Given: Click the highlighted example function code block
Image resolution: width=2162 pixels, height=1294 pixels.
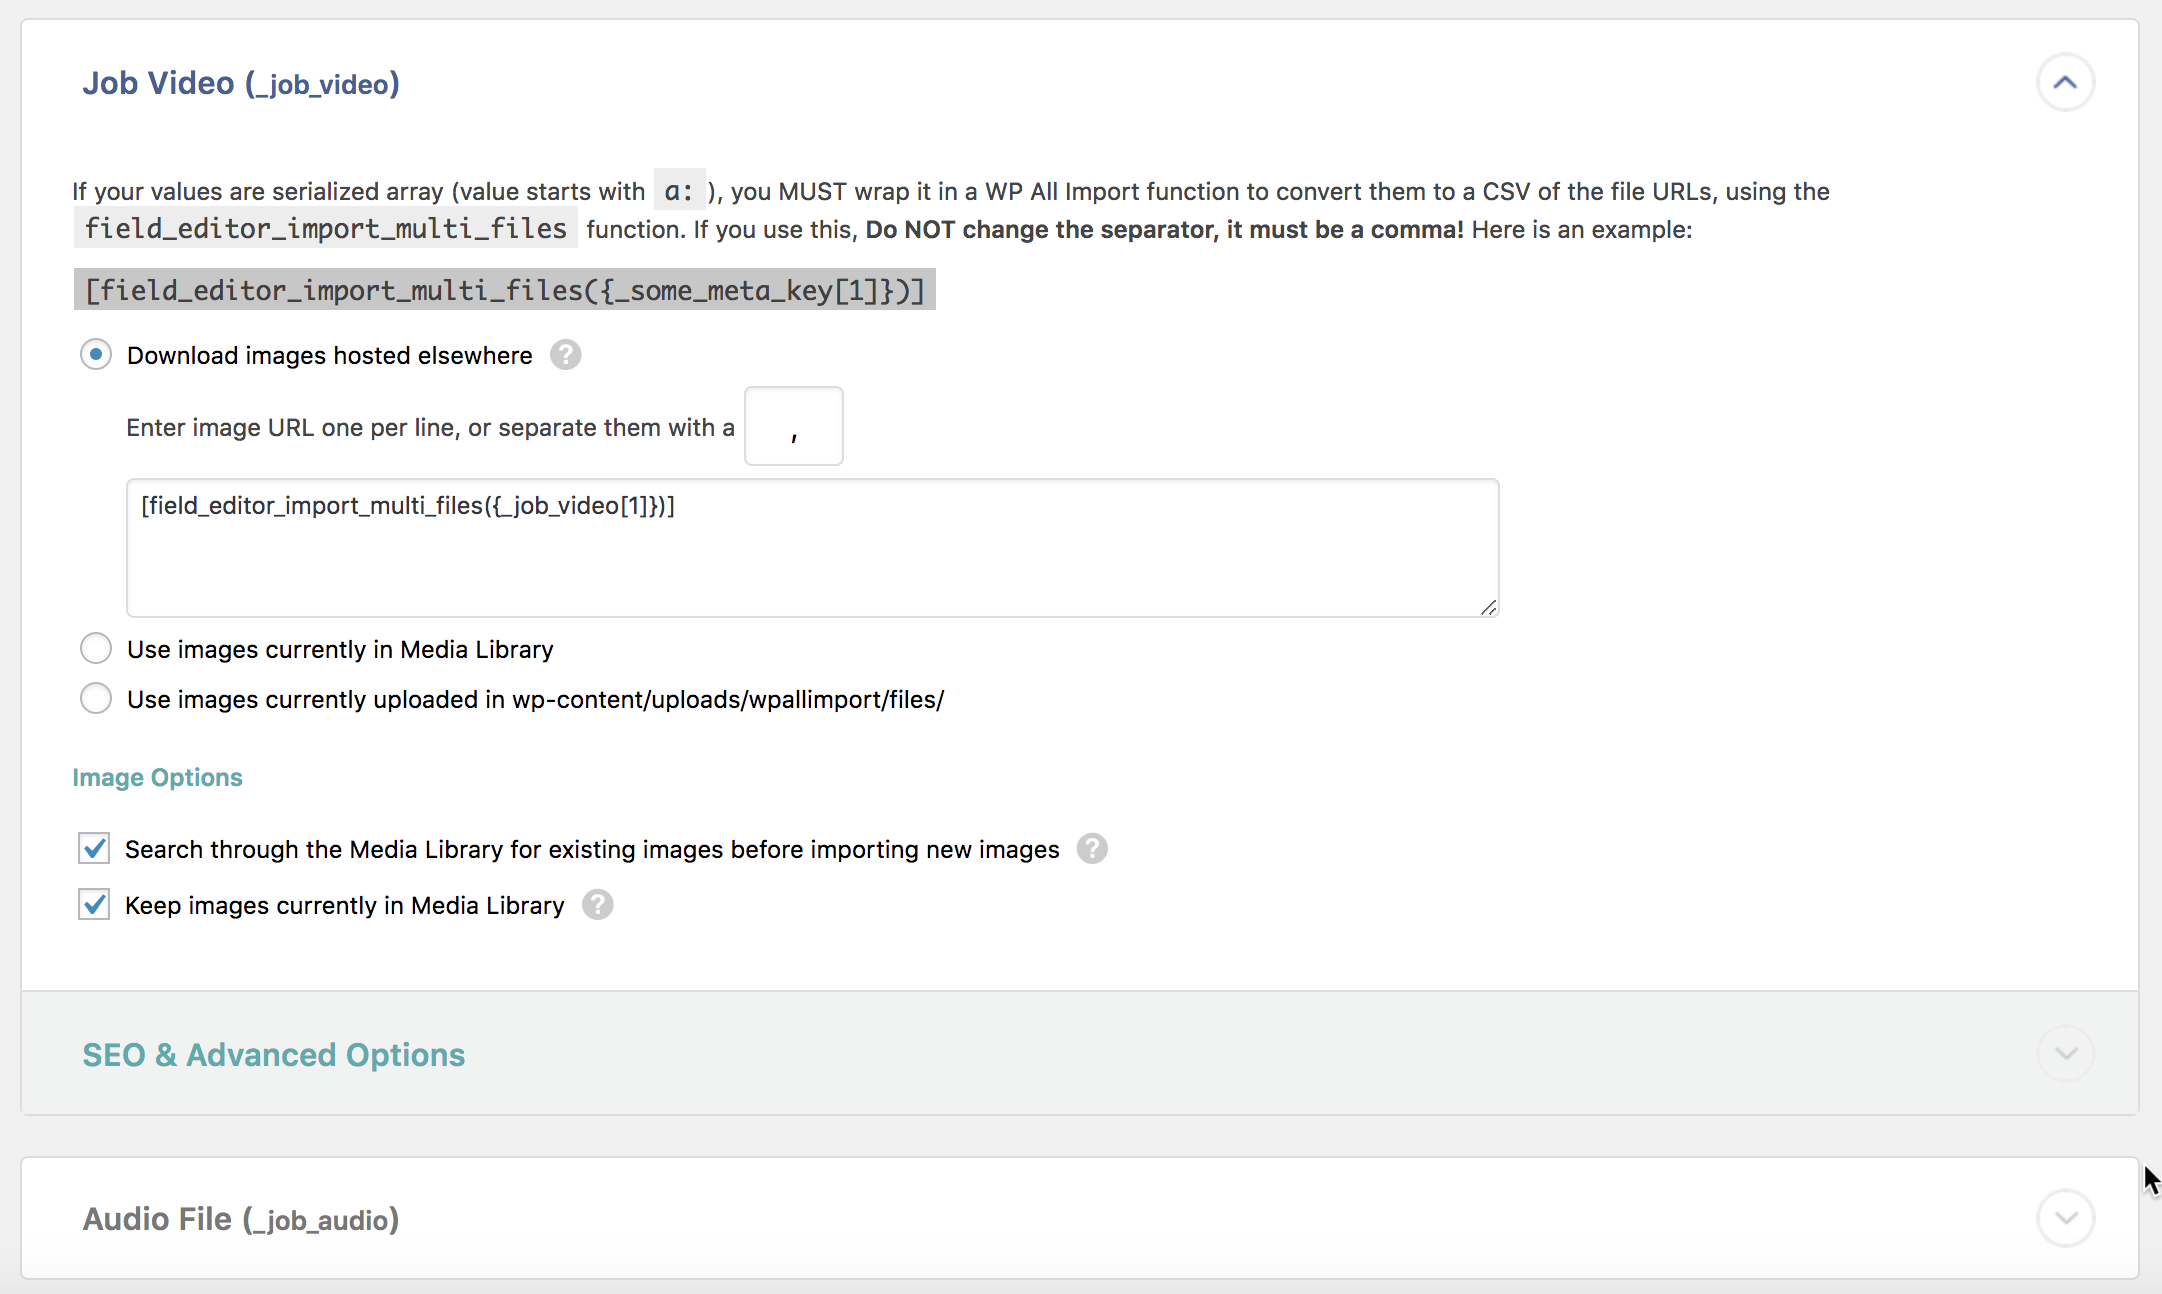Looking at the screenshot, I should tap(505, 290).
